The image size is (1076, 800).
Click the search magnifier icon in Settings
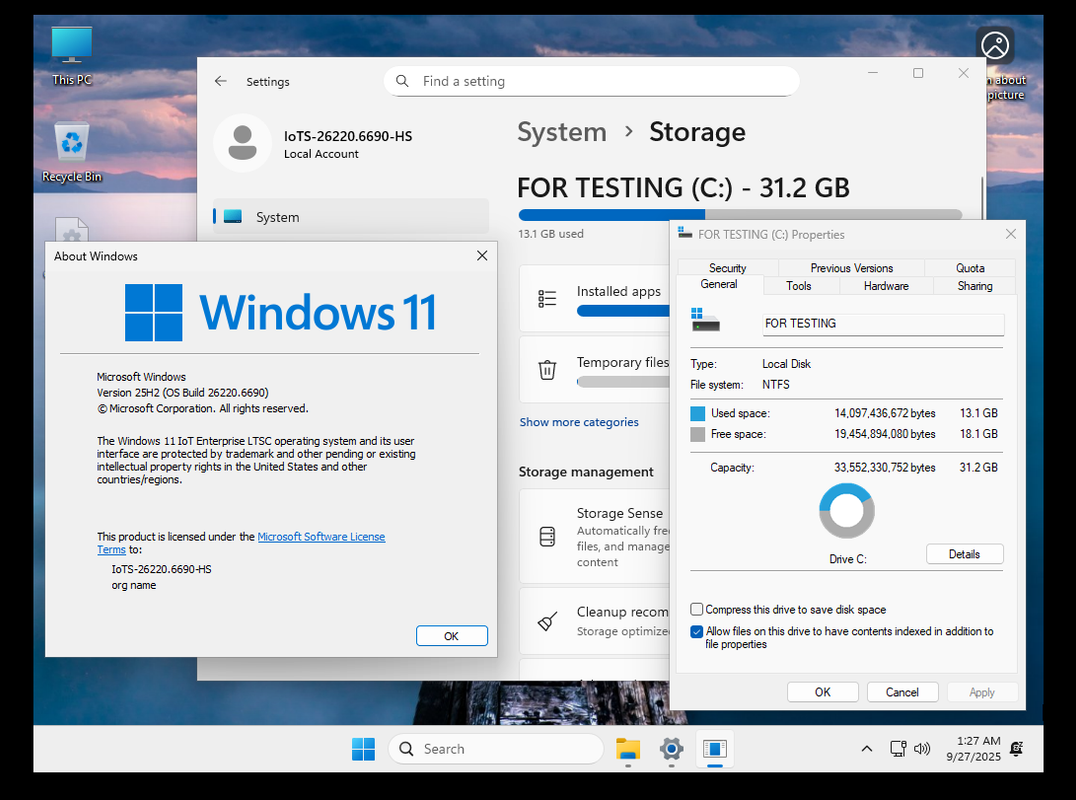(403, 81)
